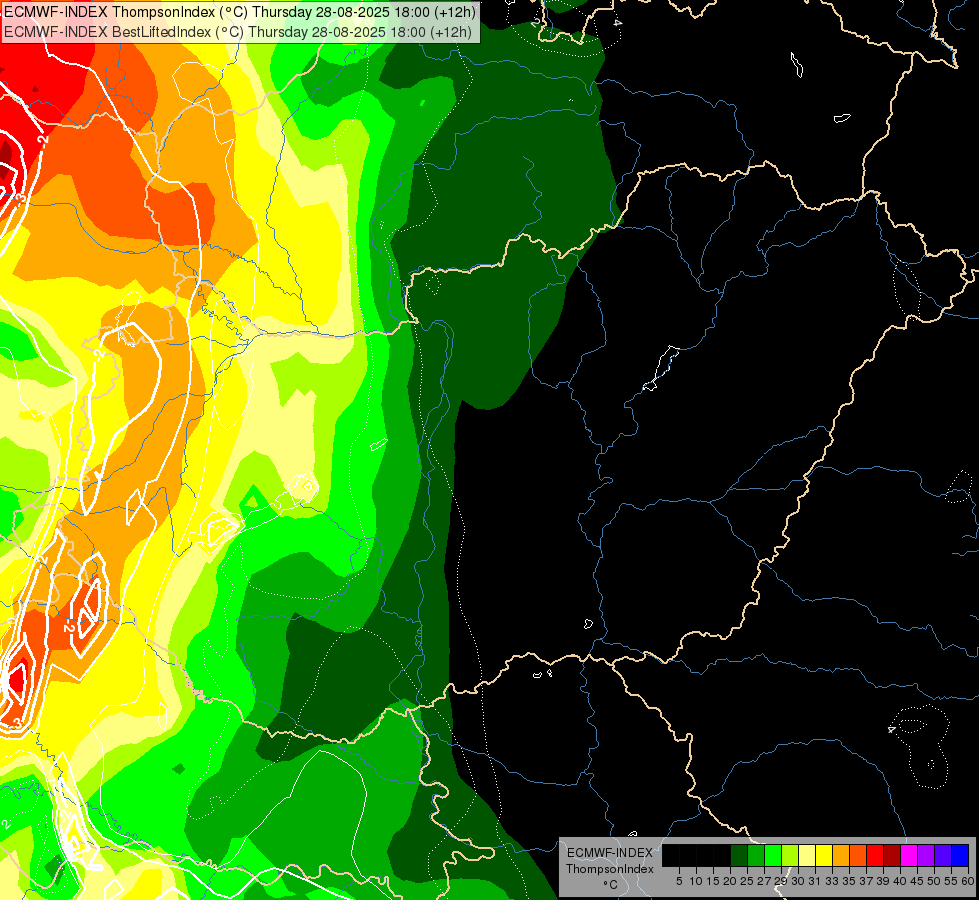This screenshot has width=979, height=900.
Task: Pick the bright green 27–29 legend swatch
Action: (772, 855)
